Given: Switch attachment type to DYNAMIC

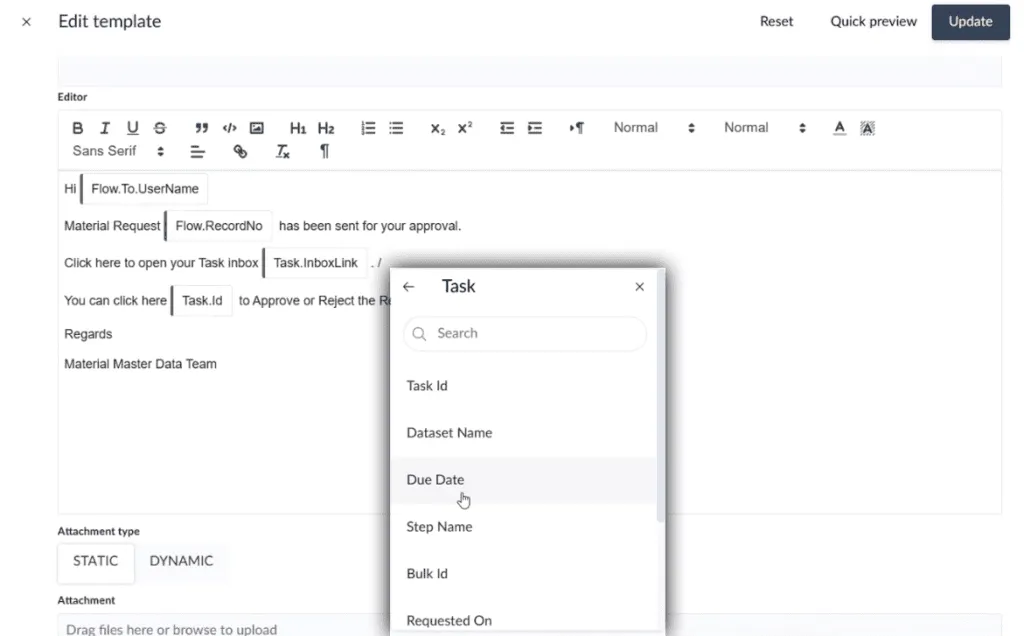Looking at the screenshot, I should [x=181, y=561].
